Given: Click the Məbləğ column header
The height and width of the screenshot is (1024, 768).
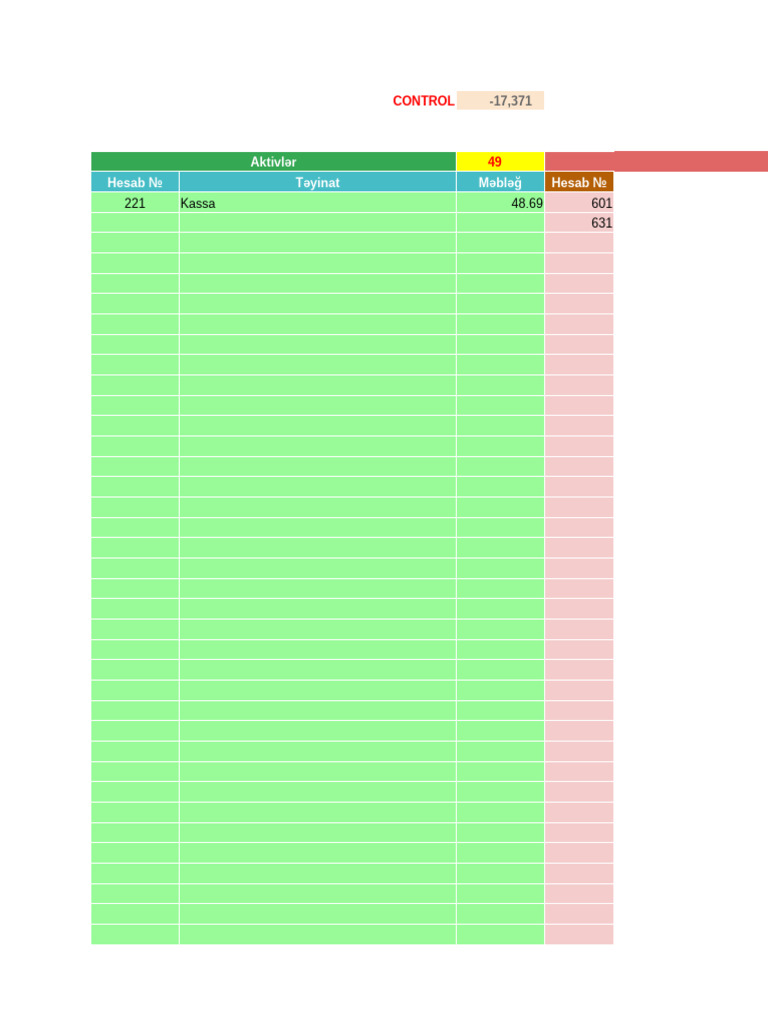Looking at the screenshot, I should click(x=500, y=182).
